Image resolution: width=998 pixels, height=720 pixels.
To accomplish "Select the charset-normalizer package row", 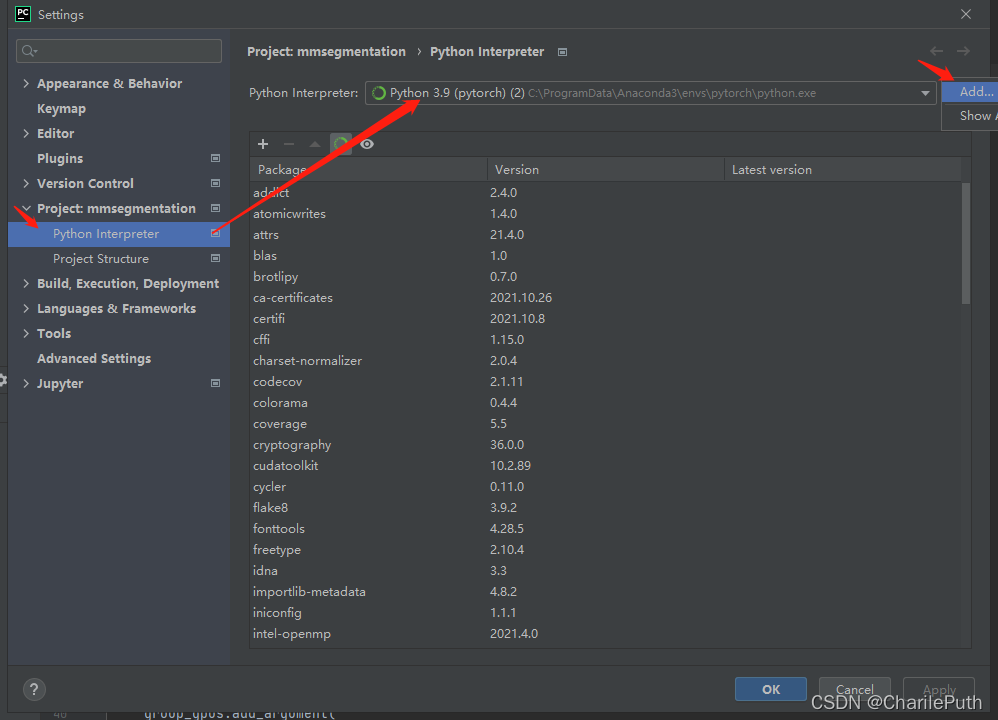I will 605,360.
